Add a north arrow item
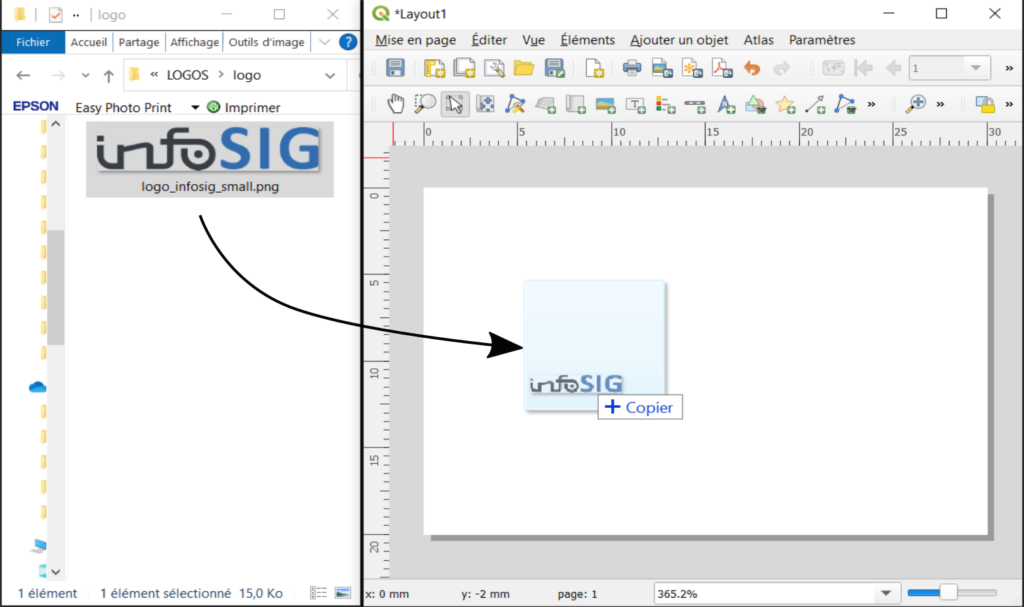 point(726,104)
